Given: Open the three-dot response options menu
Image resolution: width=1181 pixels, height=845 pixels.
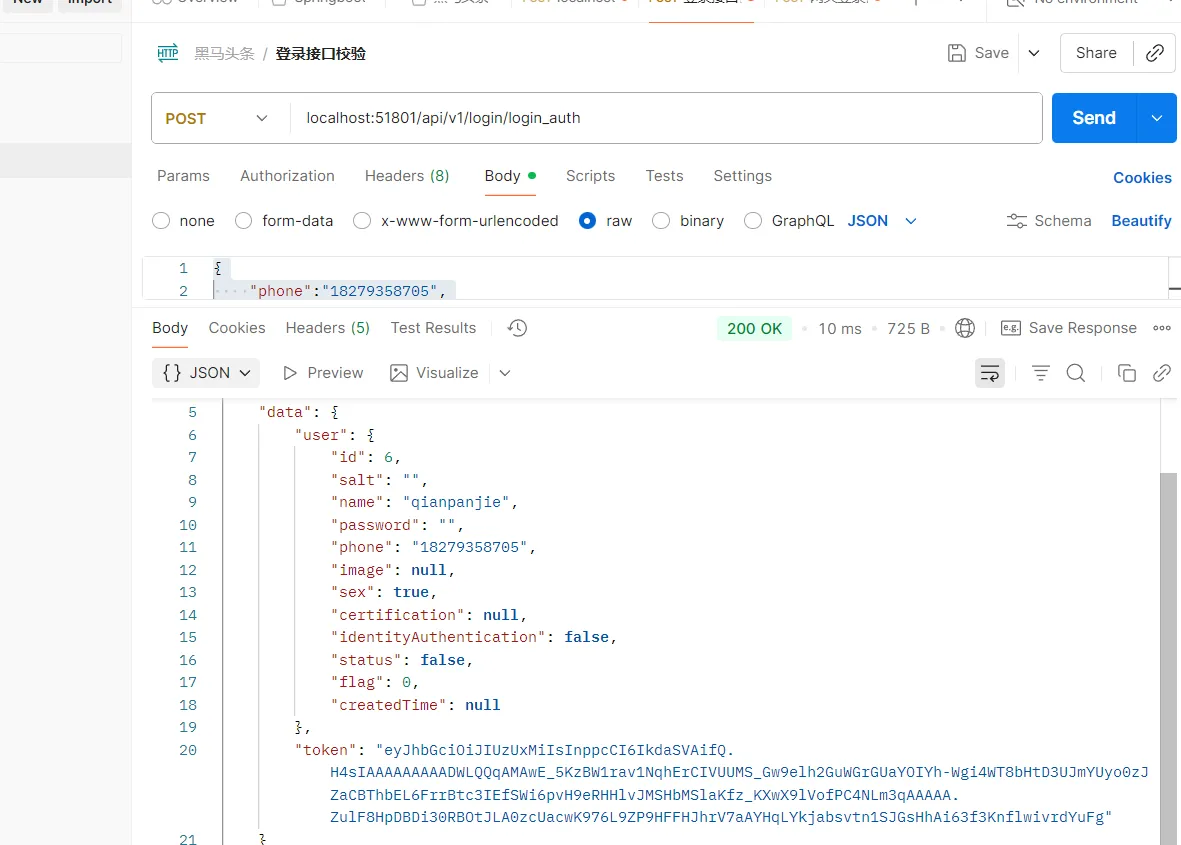Looking at the screenshot, I should pyautogui.click(x=1161, y=328).
